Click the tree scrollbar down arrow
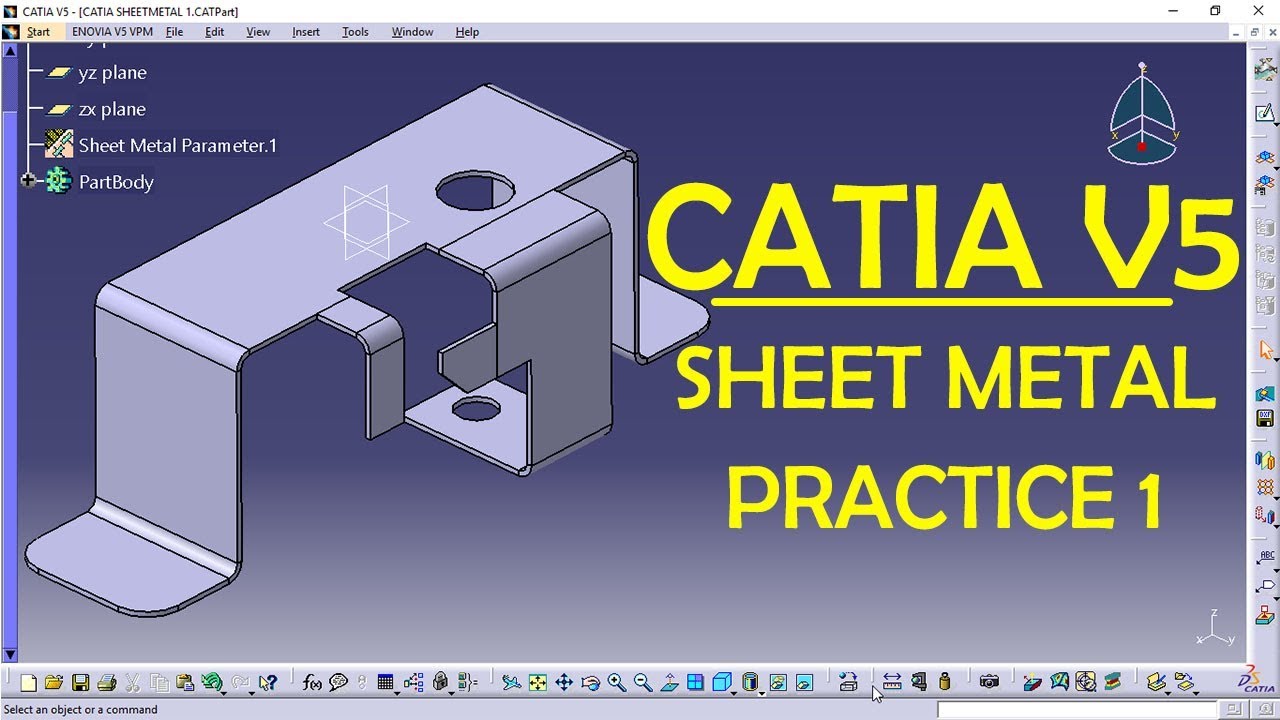This screenshot has height=720, width=1280. point(11,655)
